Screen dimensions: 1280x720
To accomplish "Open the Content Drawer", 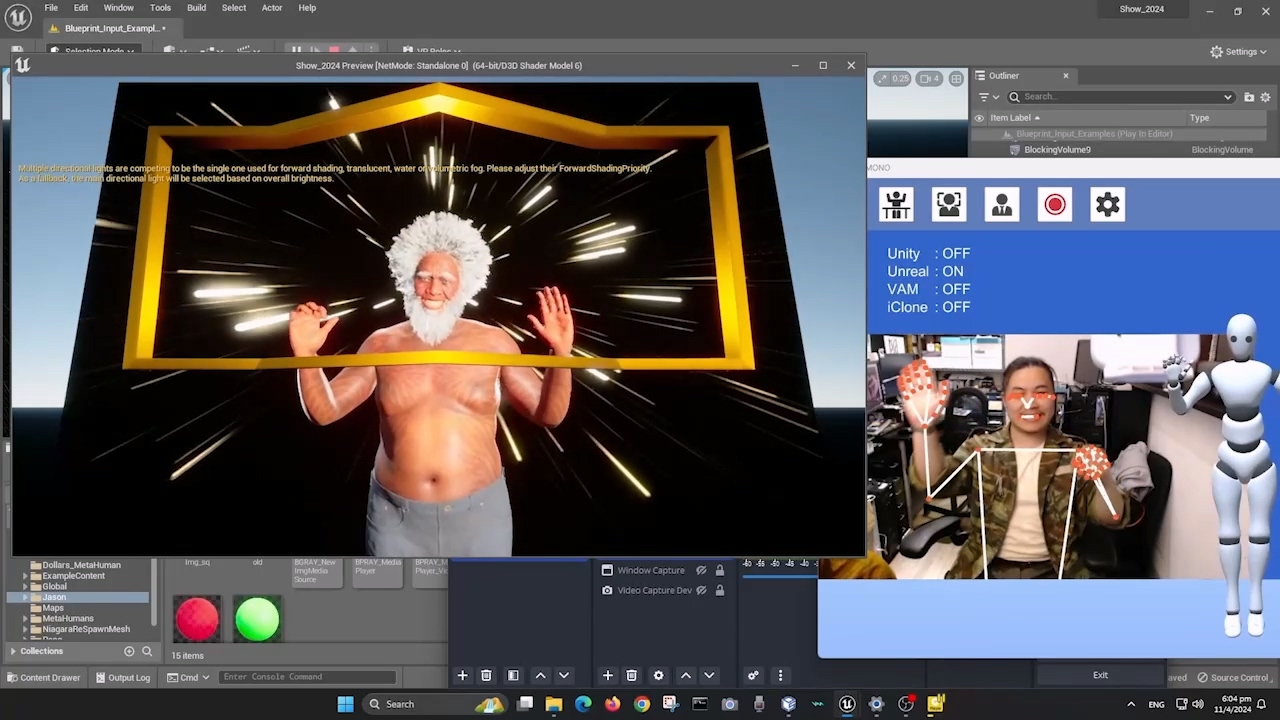I will 43,677.
